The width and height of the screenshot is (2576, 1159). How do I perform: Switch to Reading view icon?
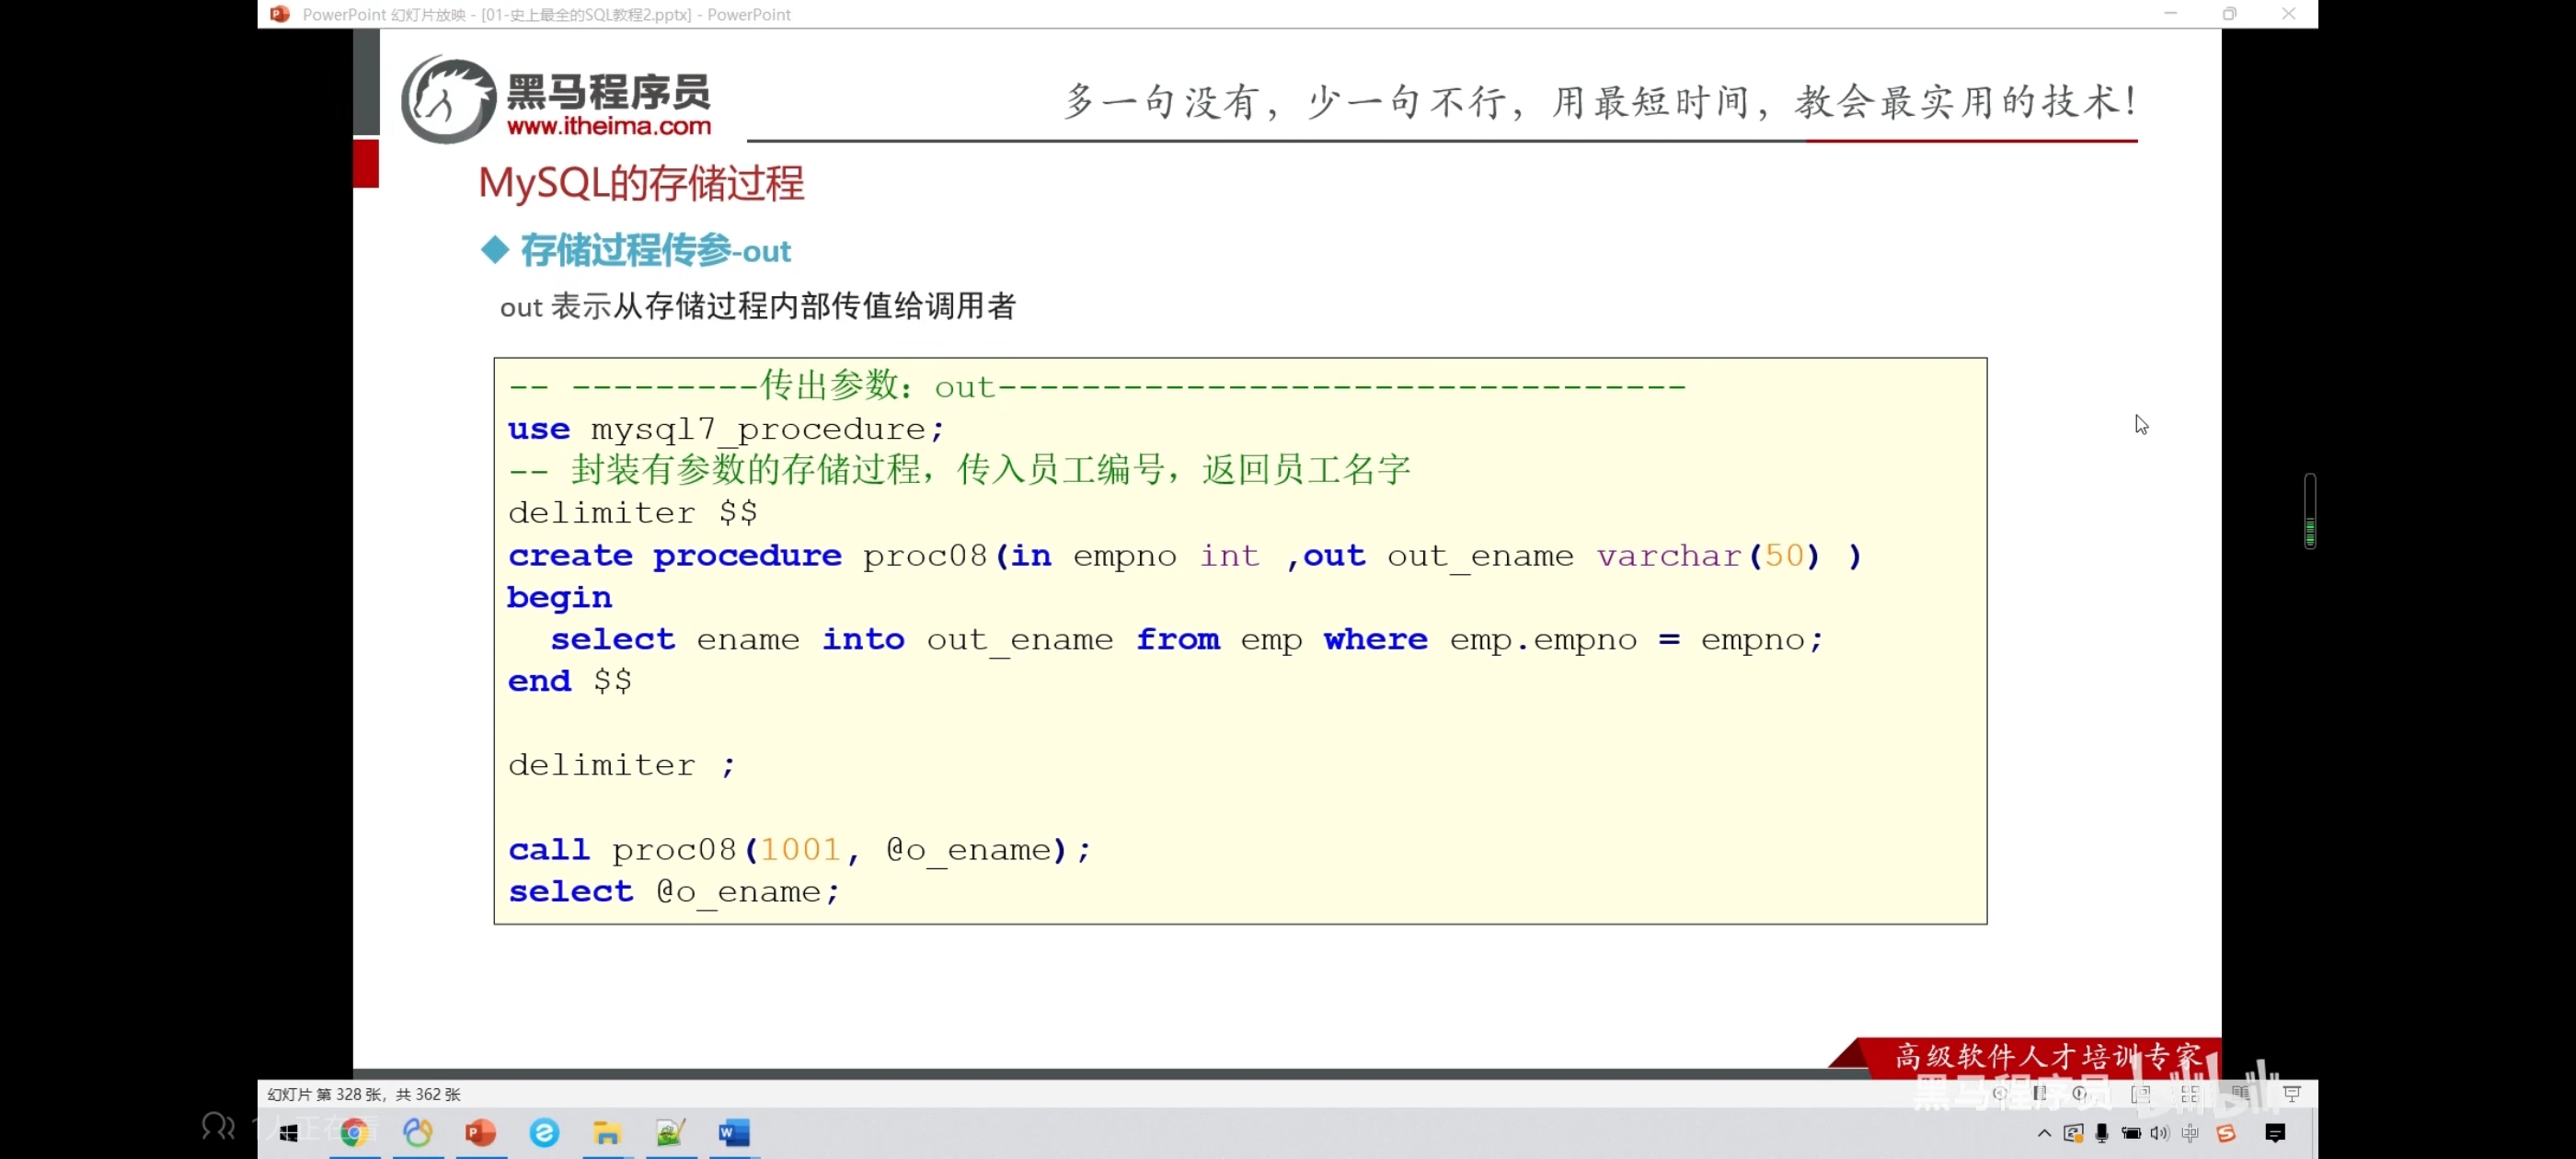[x=2240, y=1094]
